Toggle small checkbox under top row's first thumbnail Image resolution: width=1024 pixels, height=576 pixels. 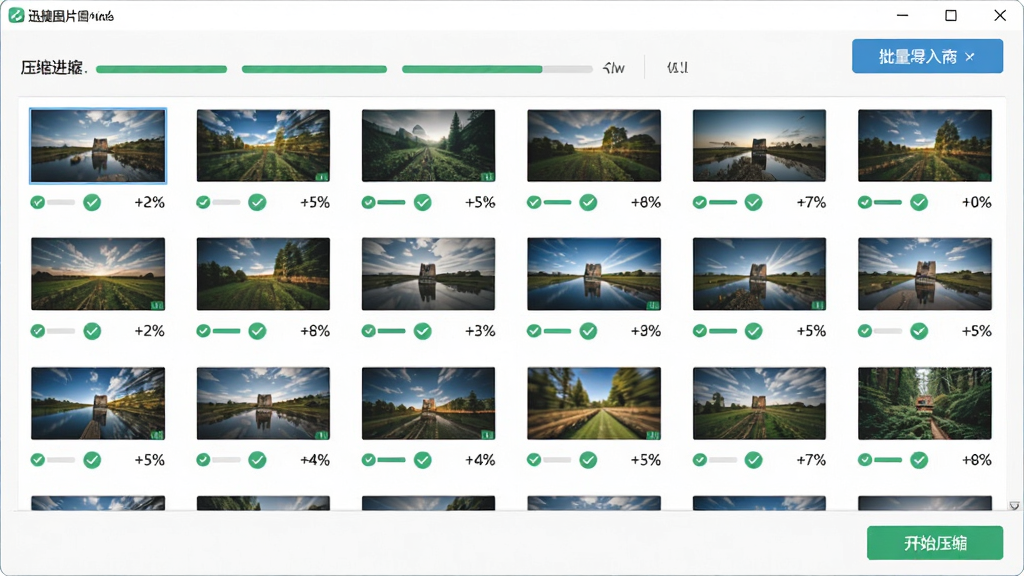point(37,202)
